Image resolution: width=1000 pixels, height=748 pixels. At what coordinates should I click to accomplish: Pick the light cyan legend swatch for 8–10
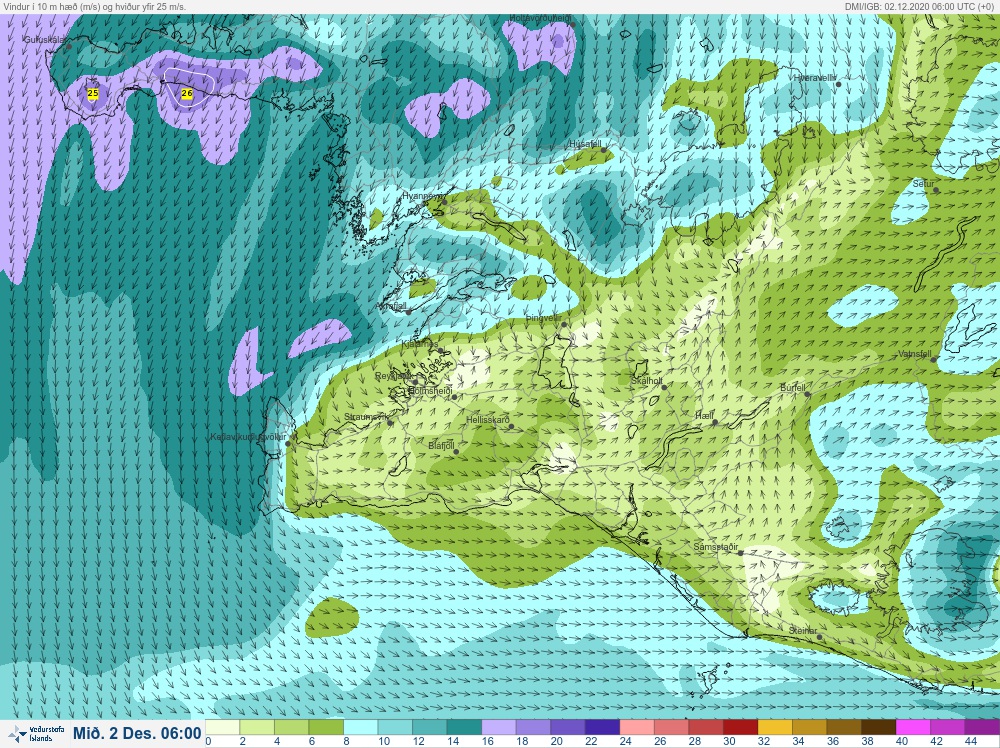[x=360, y=728]
